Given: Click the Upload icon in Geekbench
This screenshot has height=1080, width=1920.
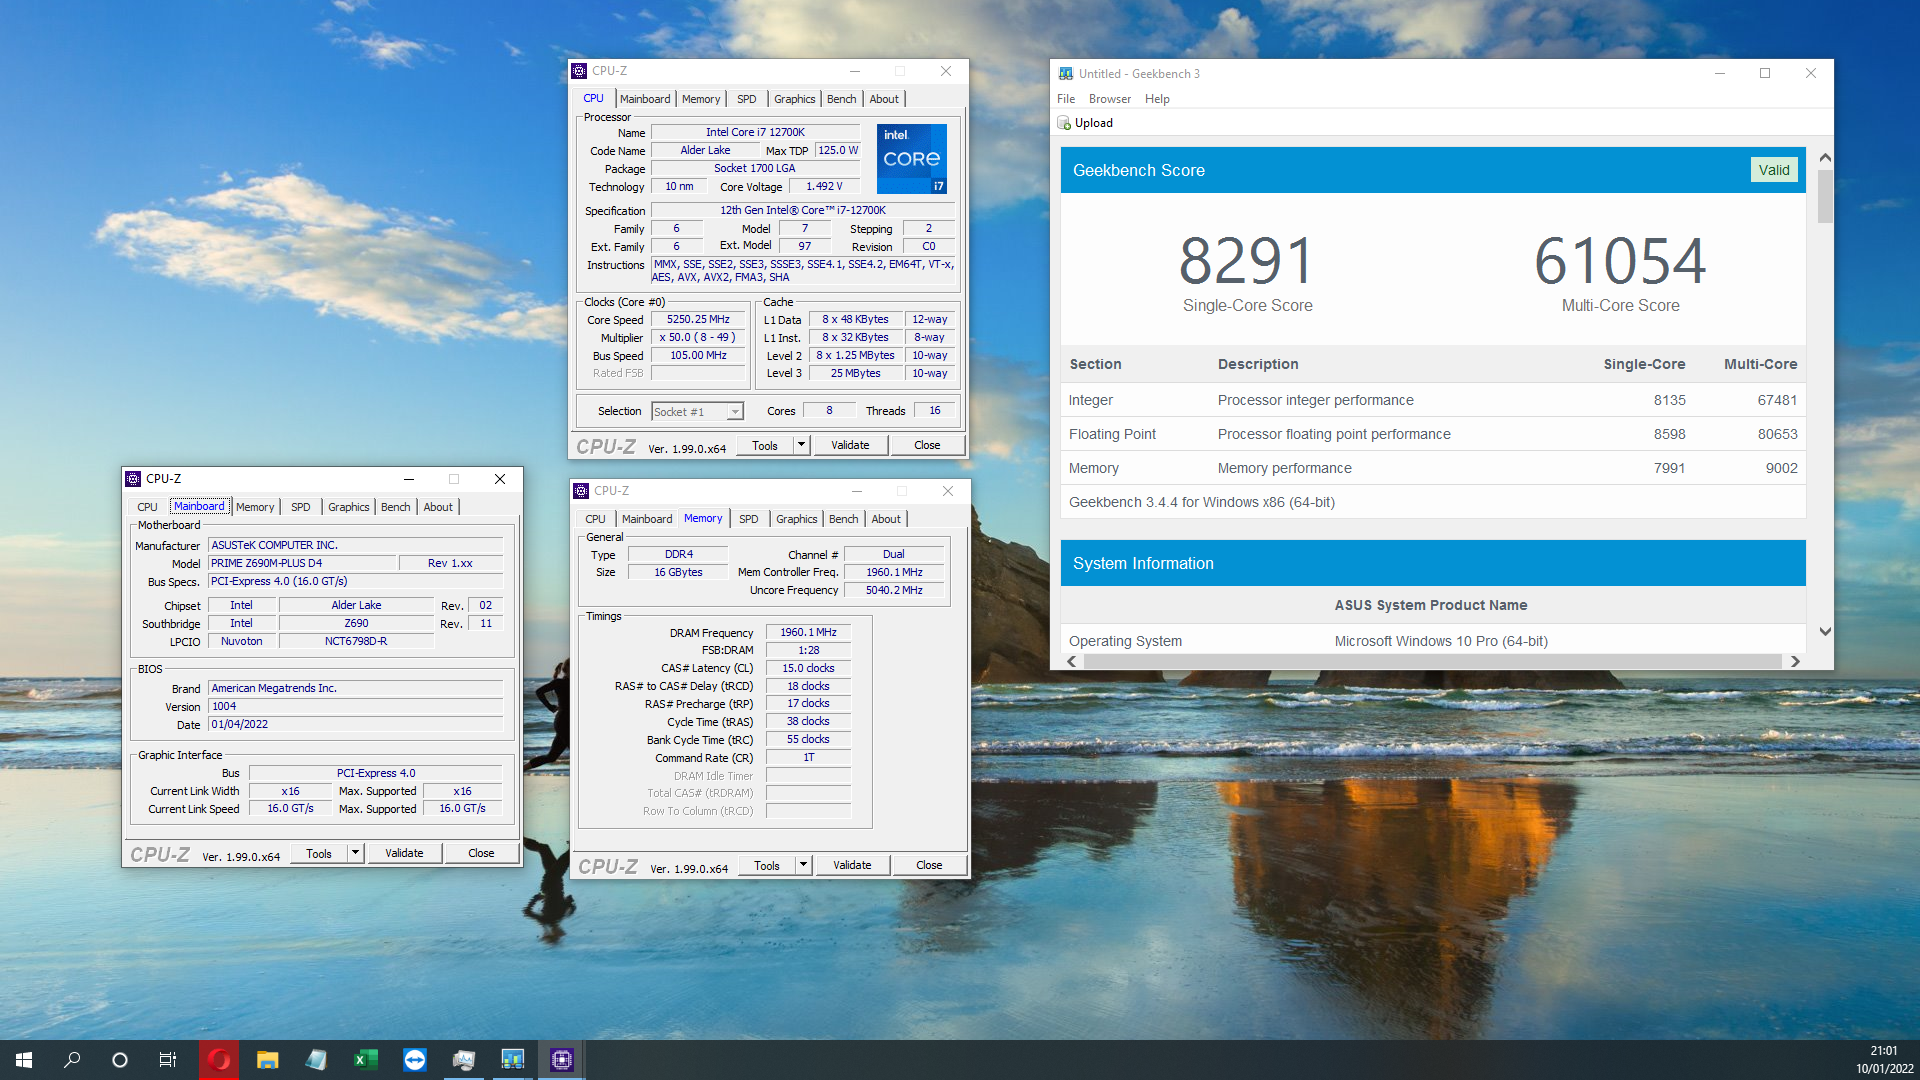Looking at the screenshot, I should [1064, 123].
